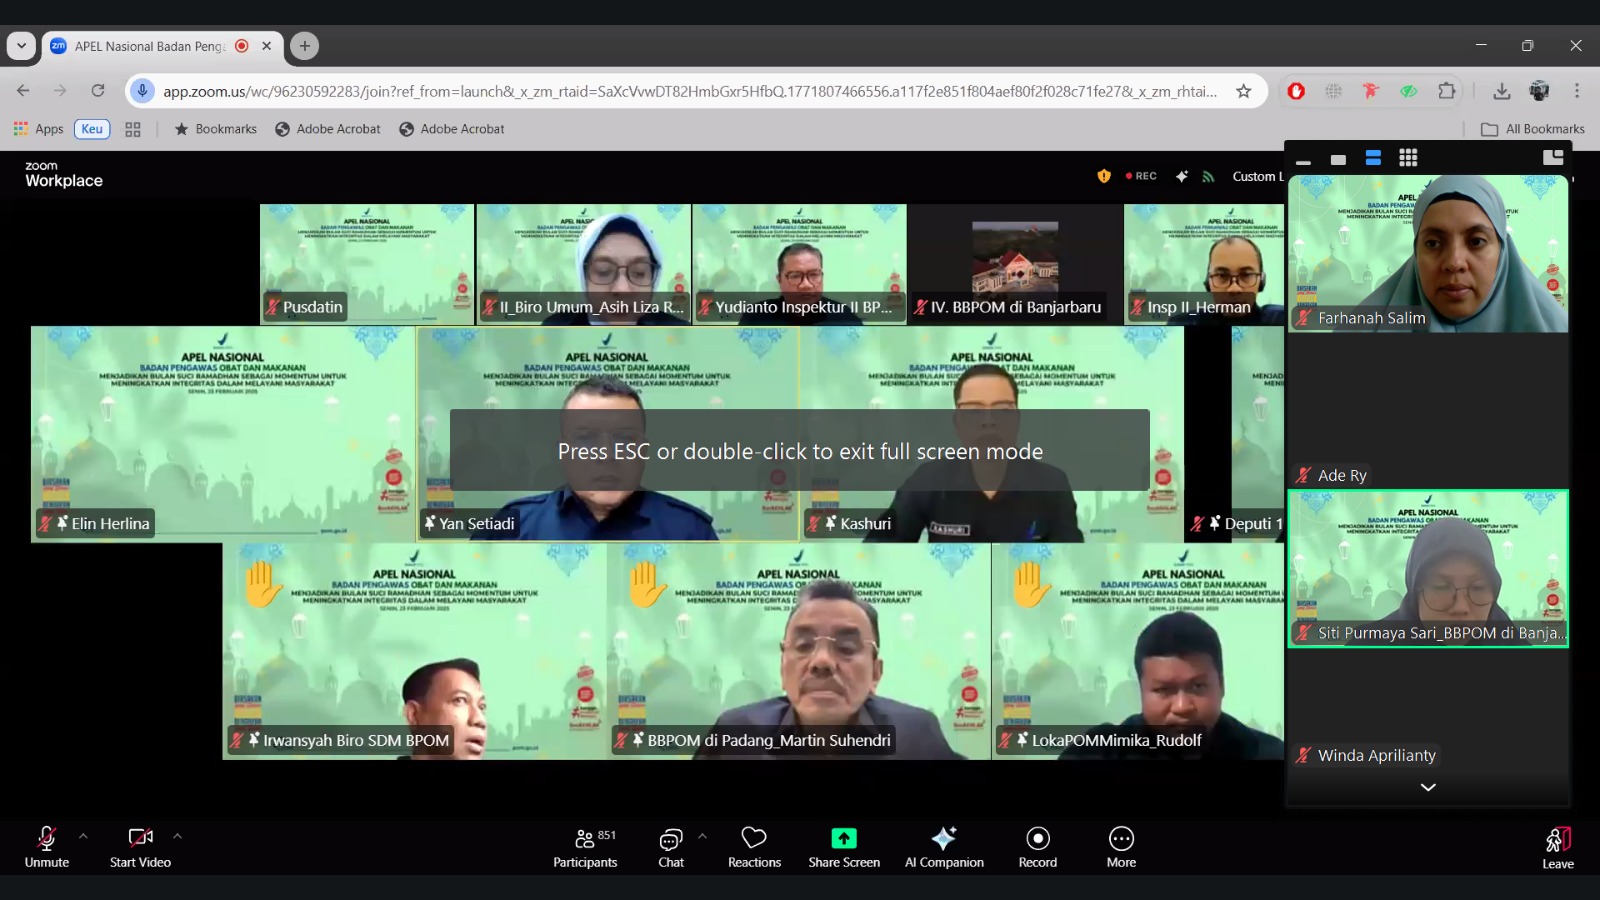Unmute the microphone

(47, 847)
